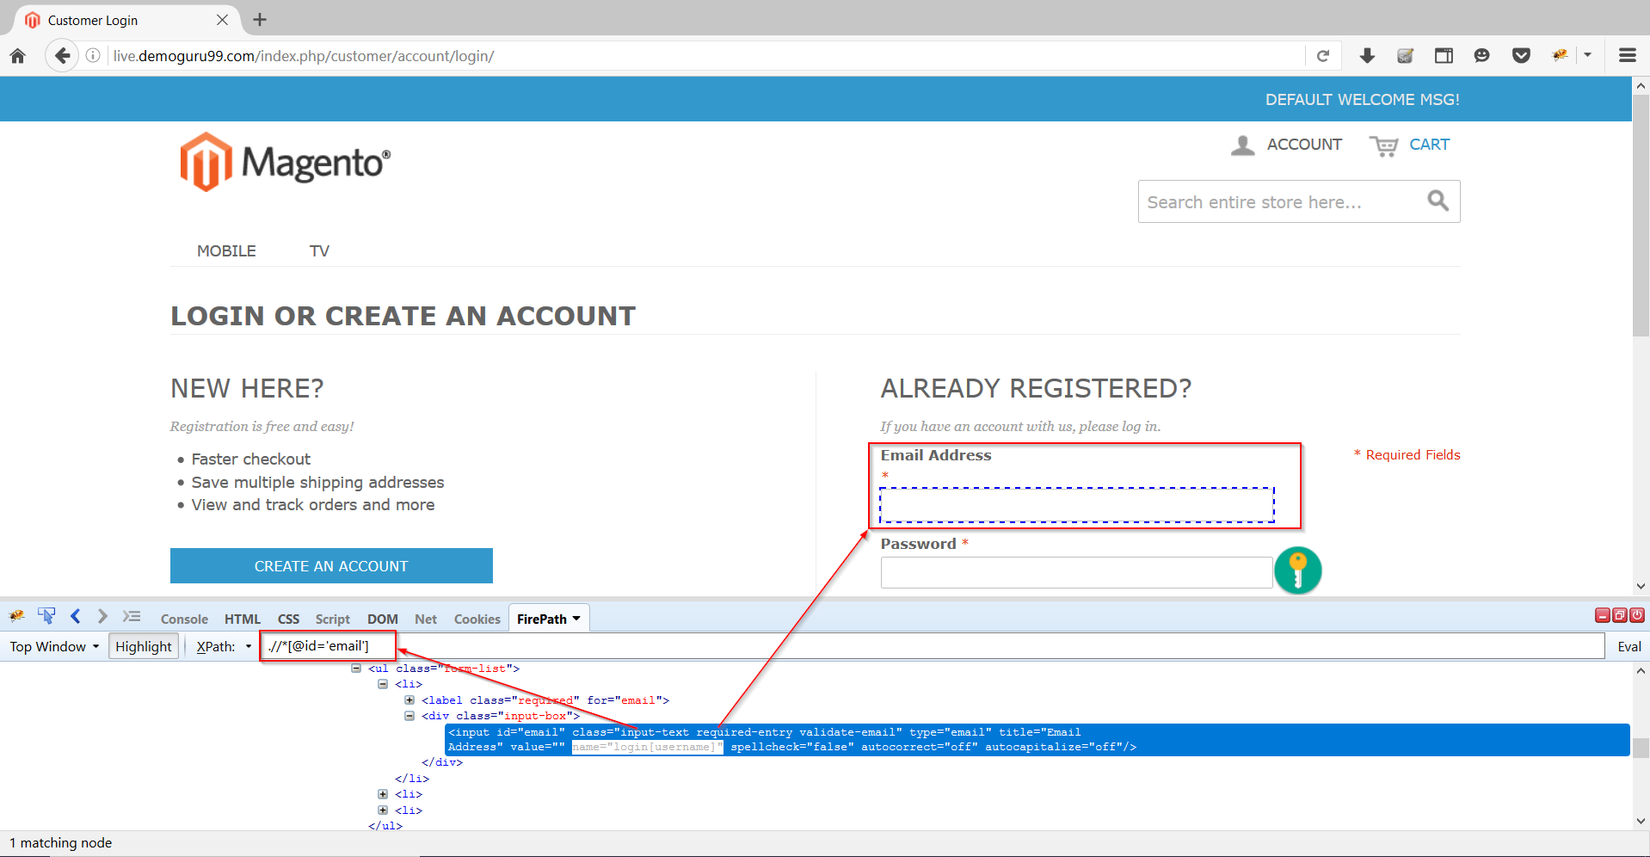Click the XPath expression input field
Viewport: 1650px width, 857px height.
(933, 646)
